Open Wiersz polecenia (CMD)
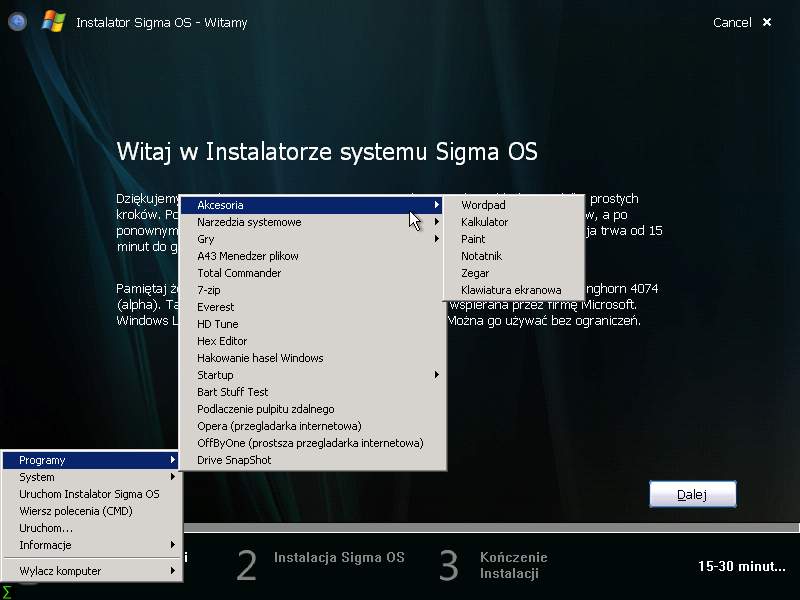The height and width of the screenshot is (600, 800). 91,511
